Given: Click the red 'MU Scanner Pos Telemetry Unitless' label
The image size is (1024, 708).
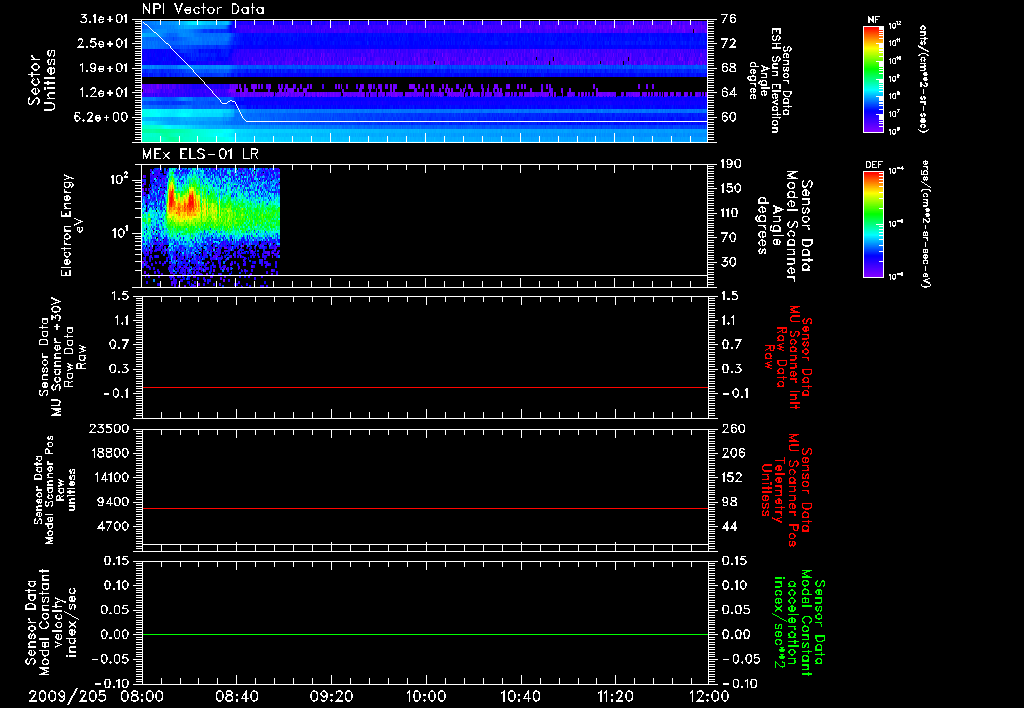Looking at the screenshot, I should (x=787, y=491).
